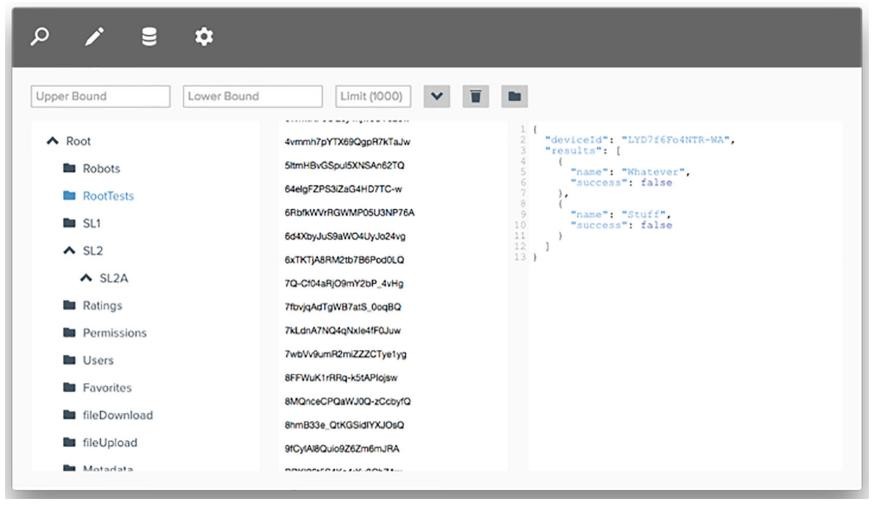Click the Ratings folder icon
This screenshot has width=876, height=506.
click(69, 306)
